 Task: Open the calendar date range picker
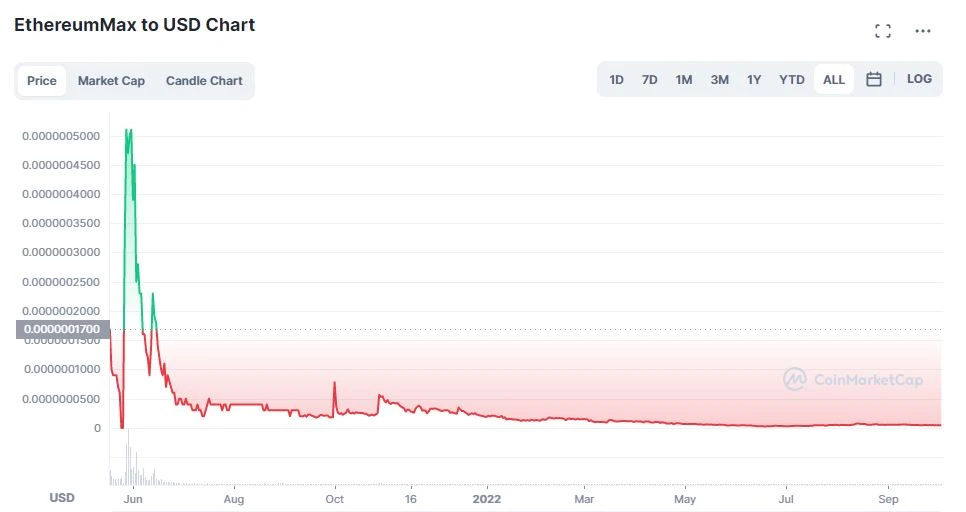874,79
